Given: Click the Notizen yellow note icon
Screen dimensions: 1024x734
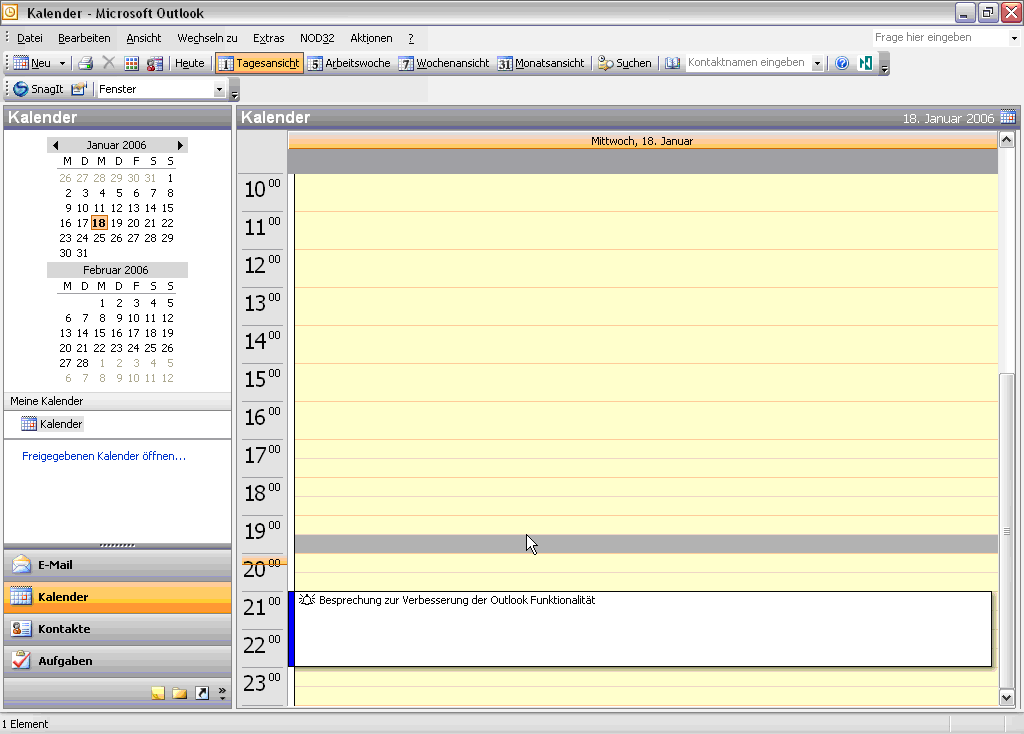Looking at the screenshot, I should (x=157, y=693).
